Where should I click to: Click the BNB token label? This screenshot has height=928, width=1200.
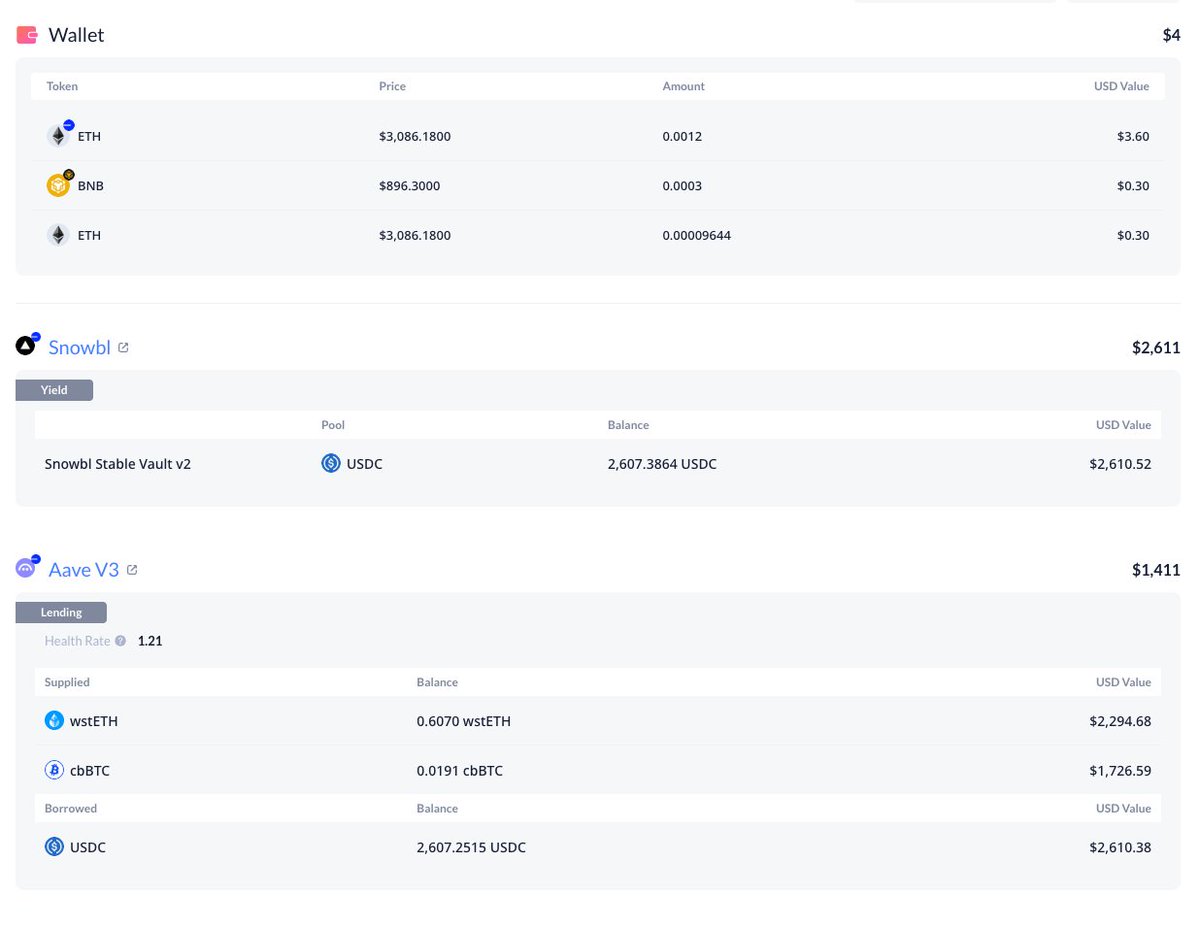[x=91, y=186]
